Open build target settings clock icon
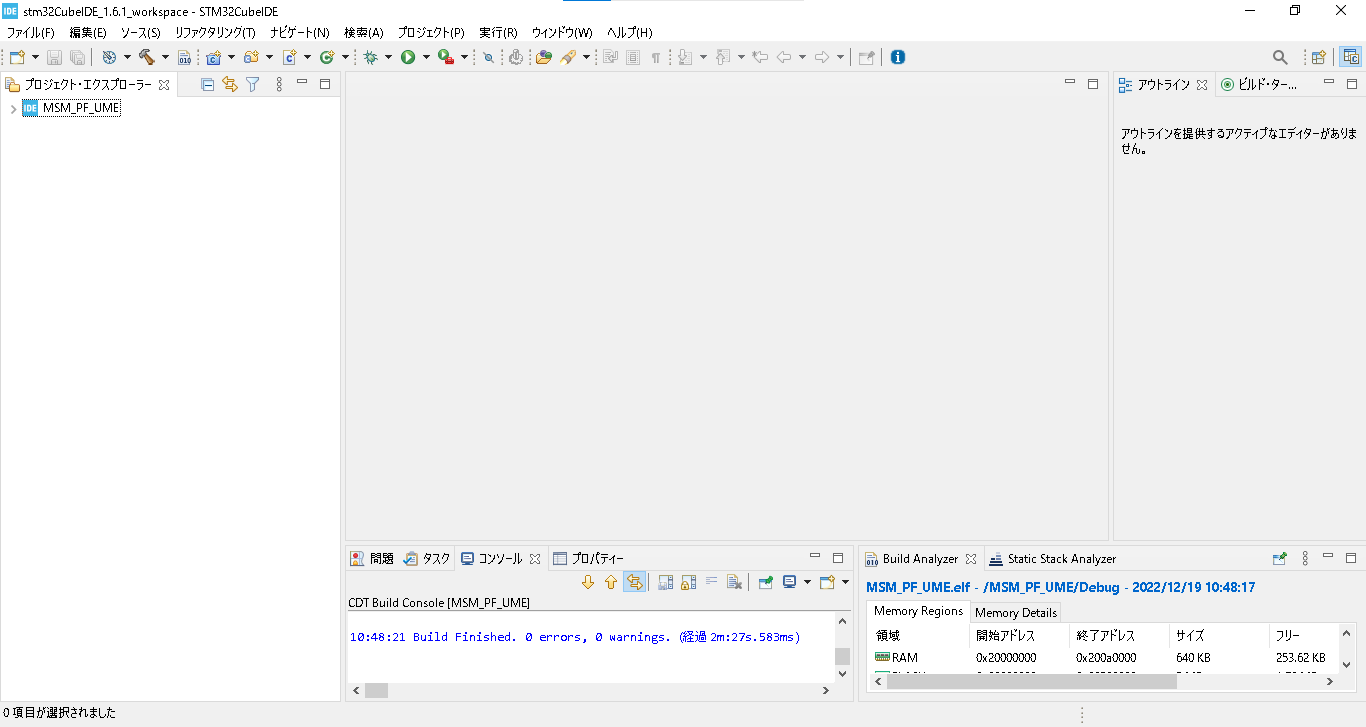 pos(109,57)
